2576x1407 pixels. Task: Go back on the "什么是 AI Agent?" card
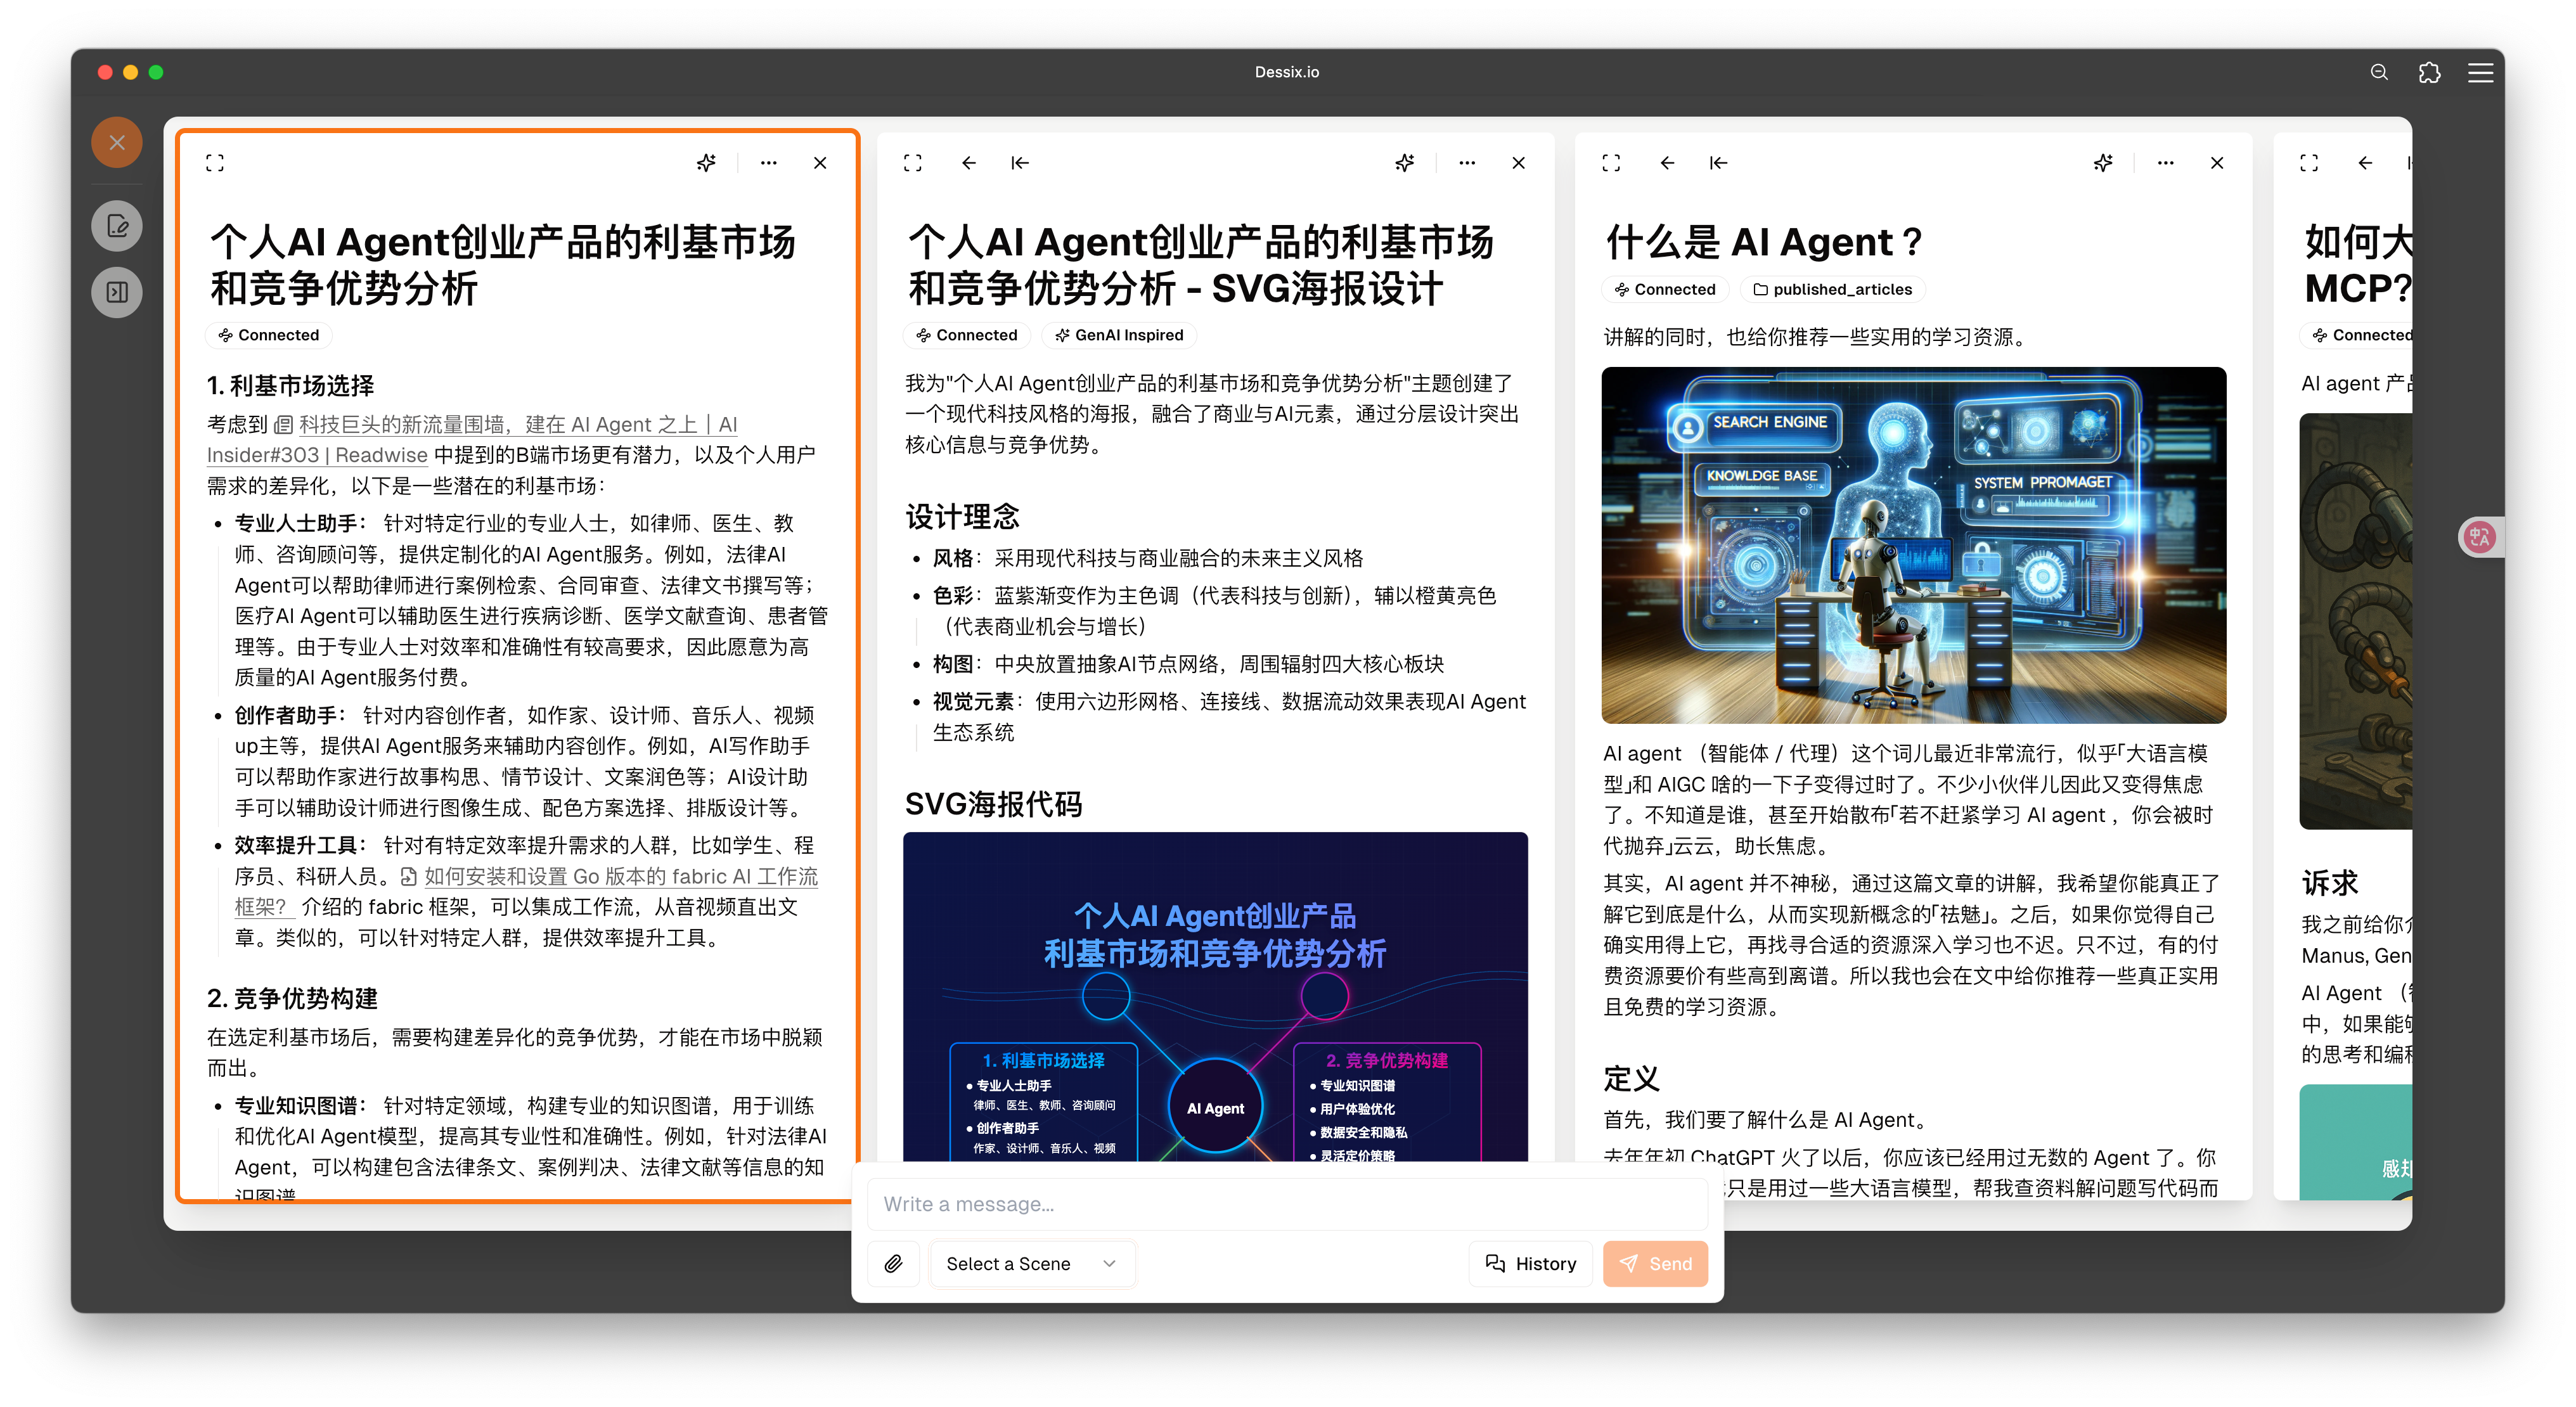pos(1667,162)
